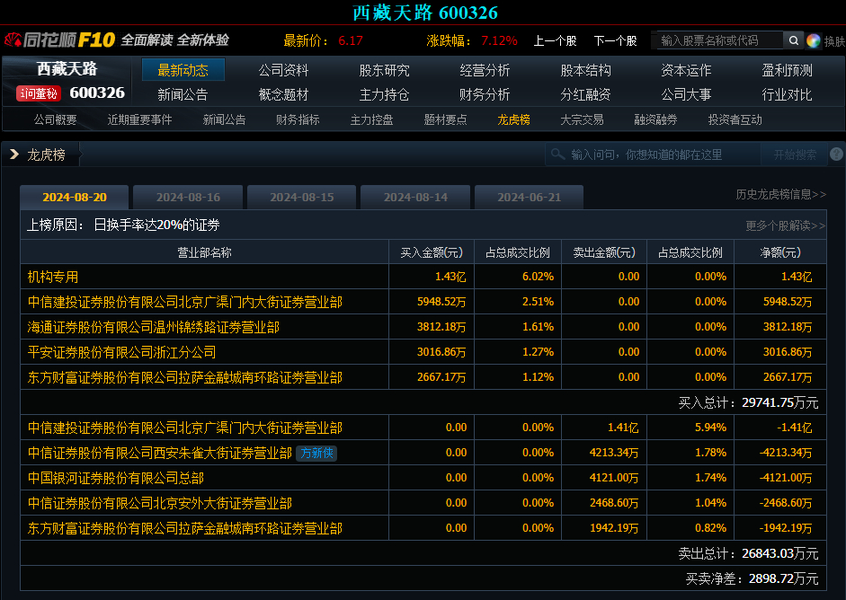This screenshot has height=600, width=846.
Task: Jump to 主力控盘 sub-section
Action: coord(372,120)
